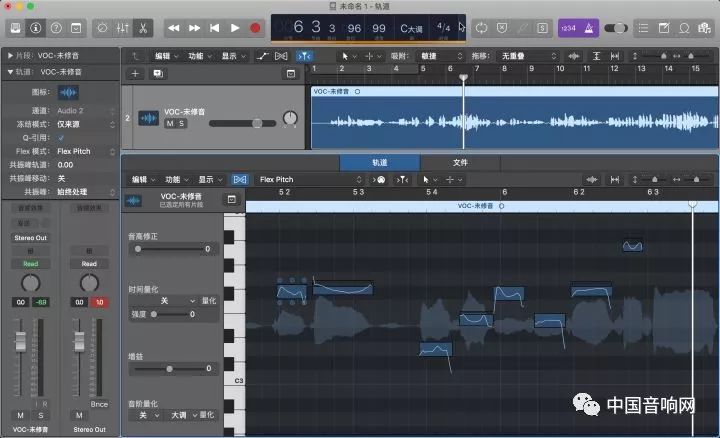
Task: Adjust the 音高修正 pitch correction slider
Action: 171,249
